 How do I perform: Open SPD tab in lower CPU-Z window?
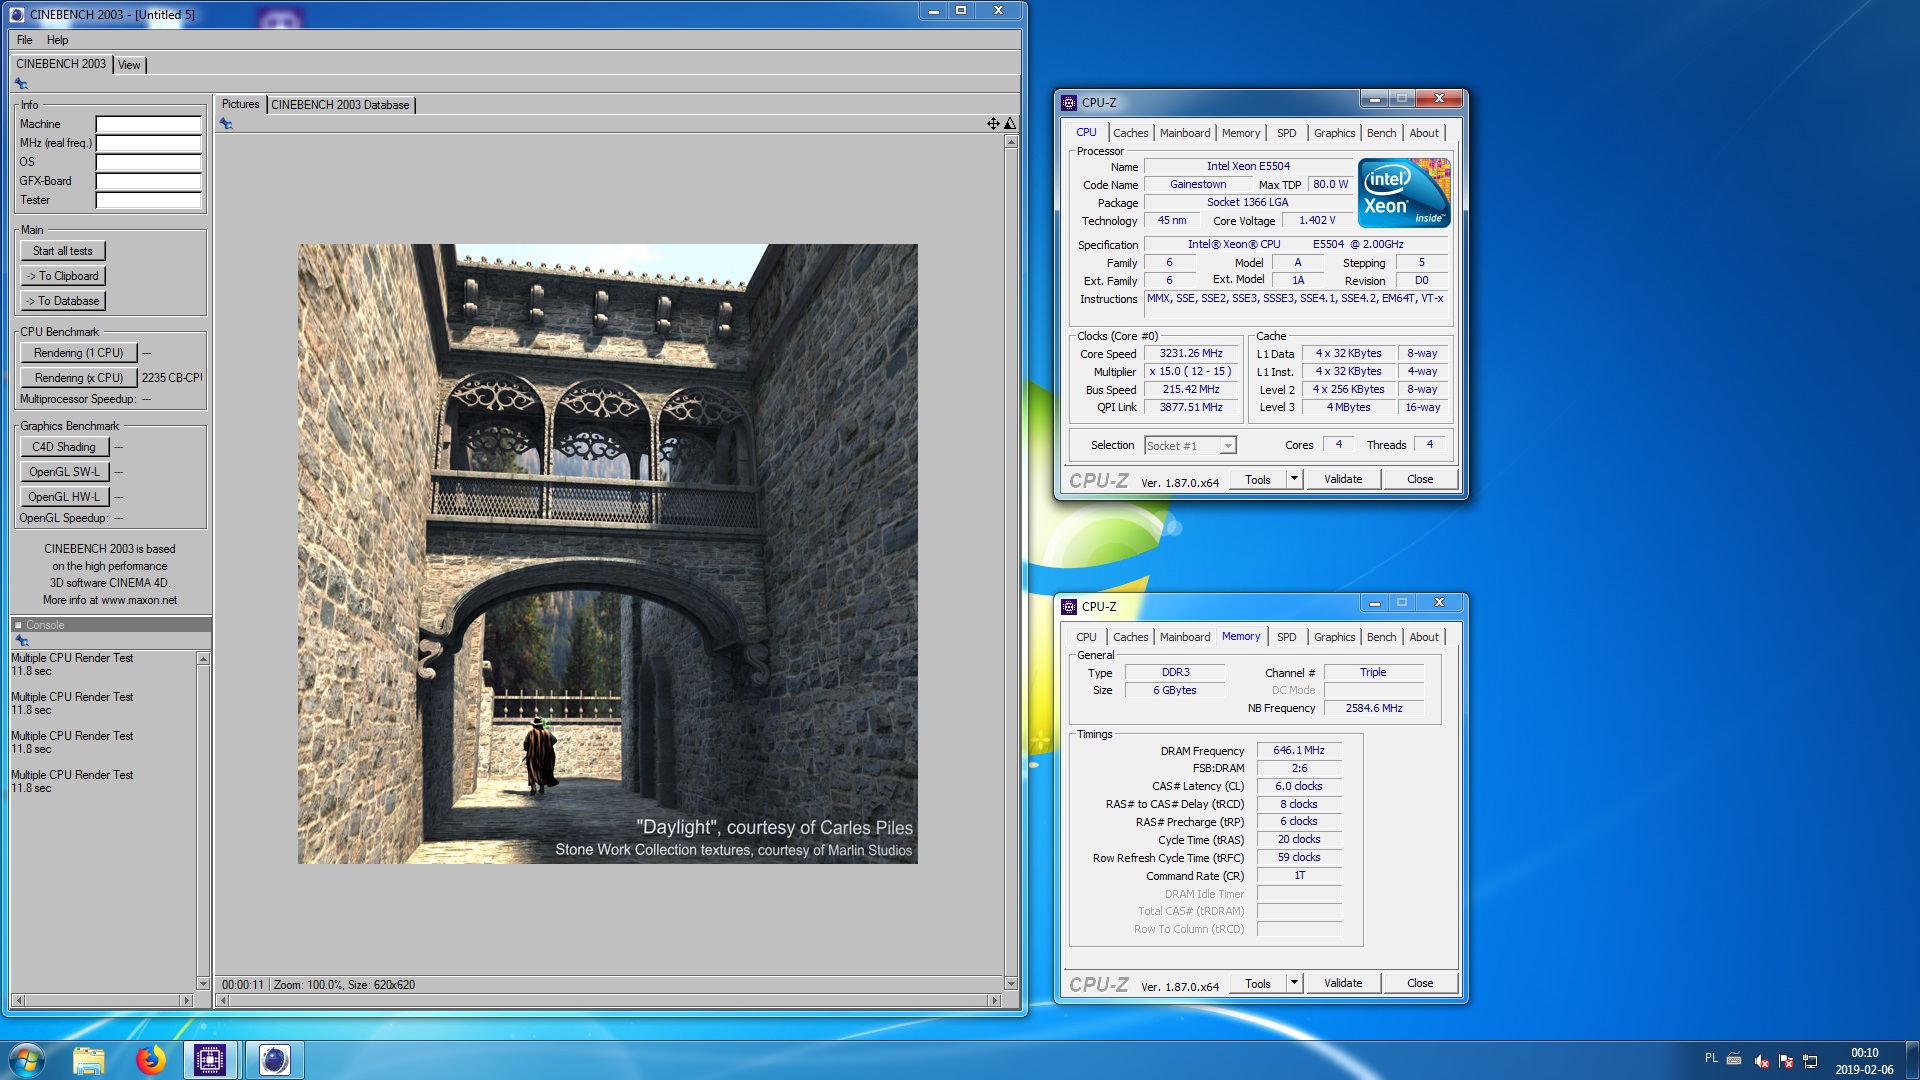point(1287,637)
